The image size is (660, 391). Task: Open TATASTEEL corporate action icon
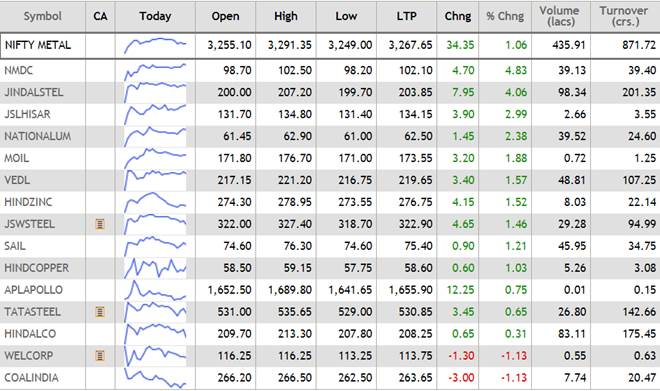(x=100, y=312)
